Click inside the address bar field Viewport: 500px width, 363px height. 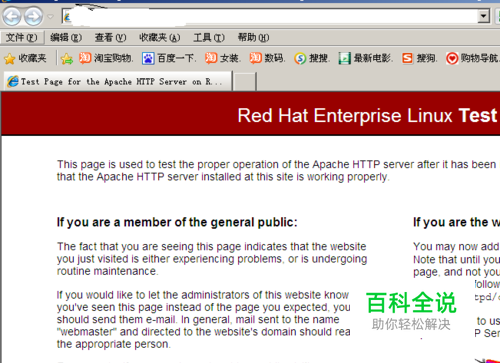tap(275, 16)
